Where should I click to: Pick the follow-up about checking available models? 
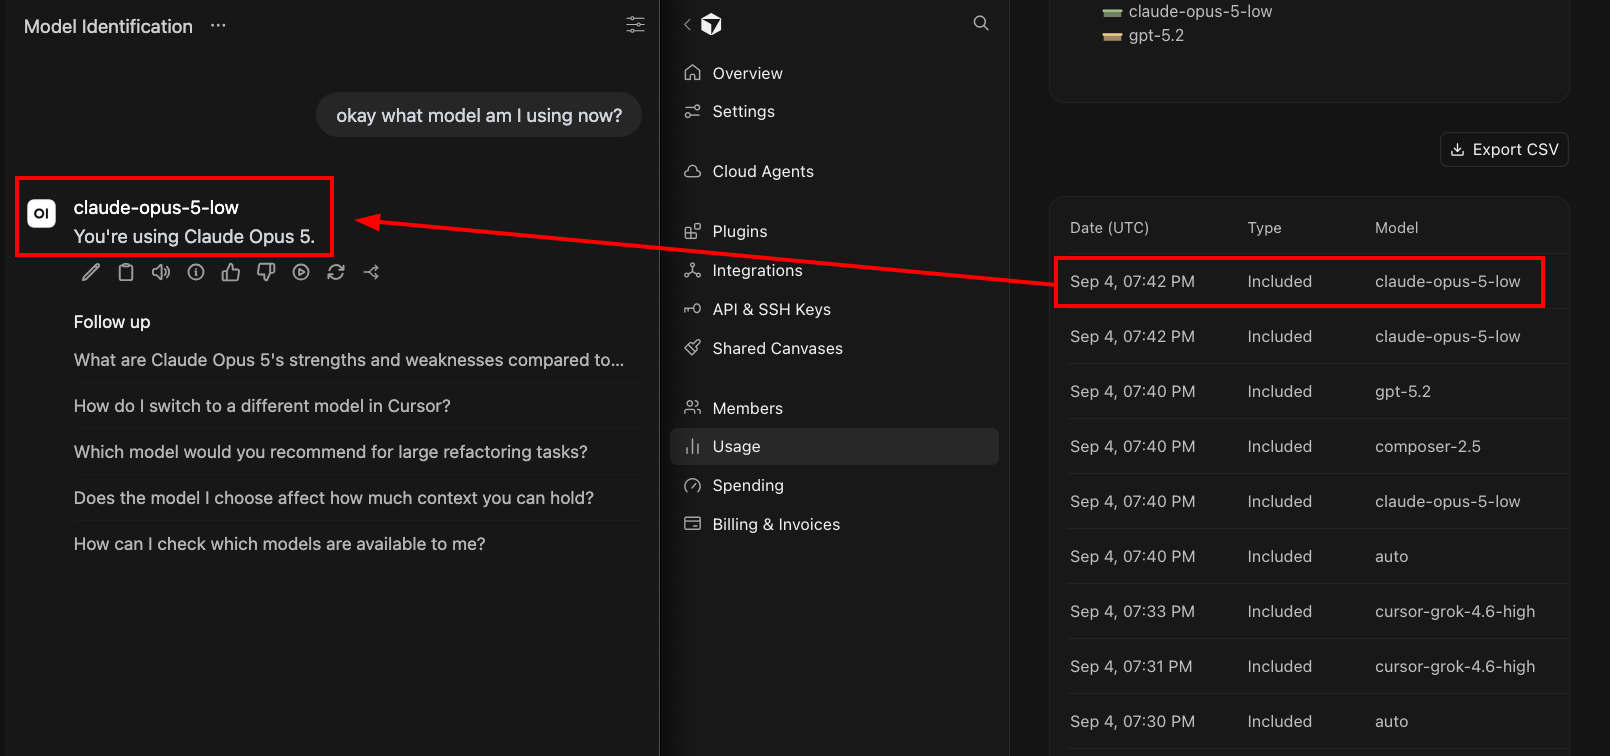(280, 544)
